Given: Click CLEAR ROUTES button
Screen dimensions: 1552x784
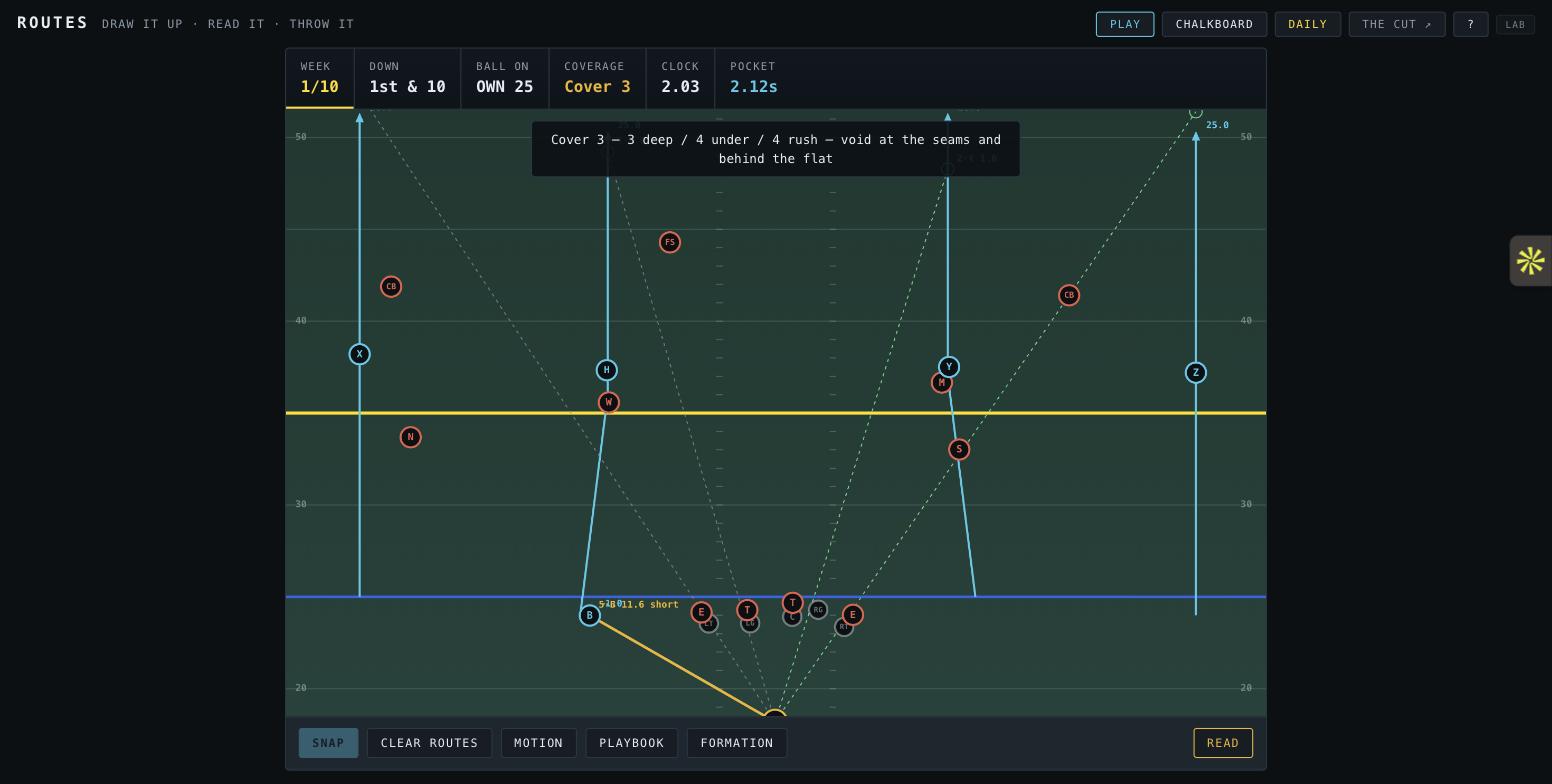Looking at the screenshot, I should pyautogui.click(x=429, y=743).
